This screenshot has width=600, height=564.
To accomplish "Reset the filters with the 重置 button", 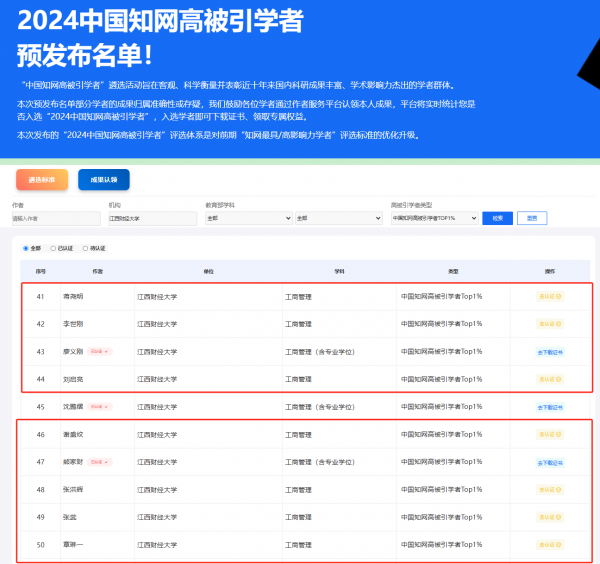I will (x=532, y=218).
